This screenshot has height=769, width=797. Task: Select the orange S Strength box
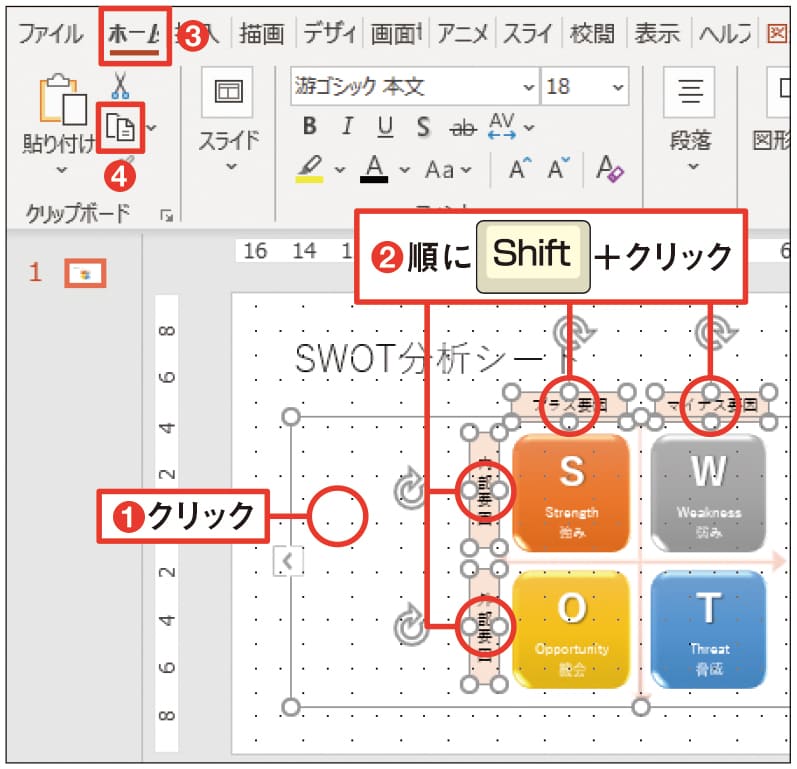coord(571,493)
